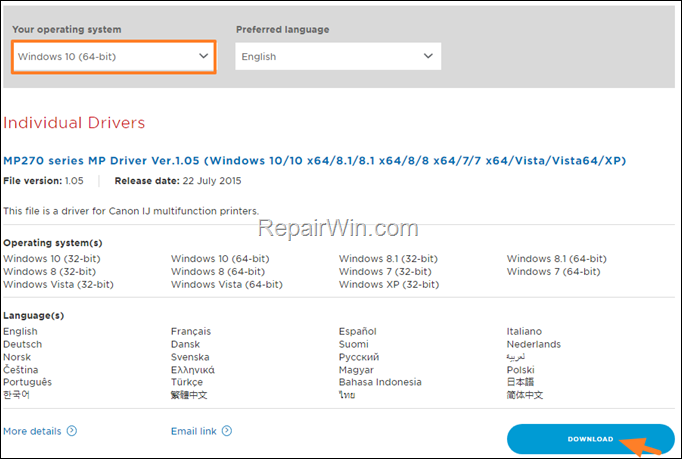Click the Canon IJ multifunction printers description
The image size is (682, 459).
pos(131,211)
